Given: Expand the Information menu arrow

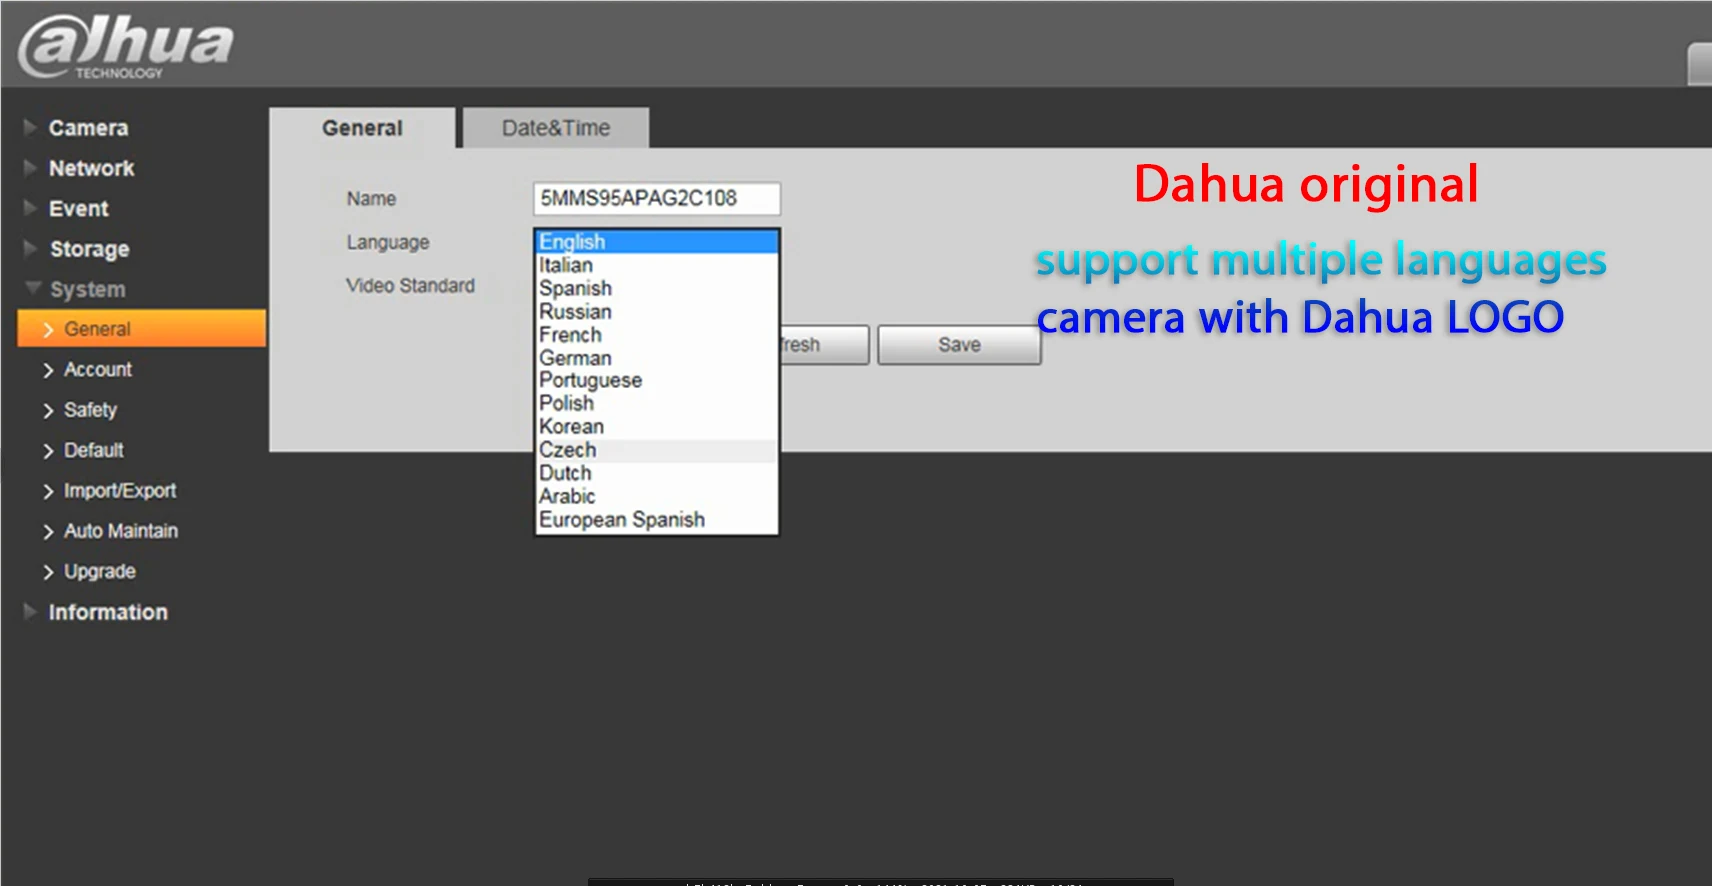Looking at the screenshot, I should [30, 611].
